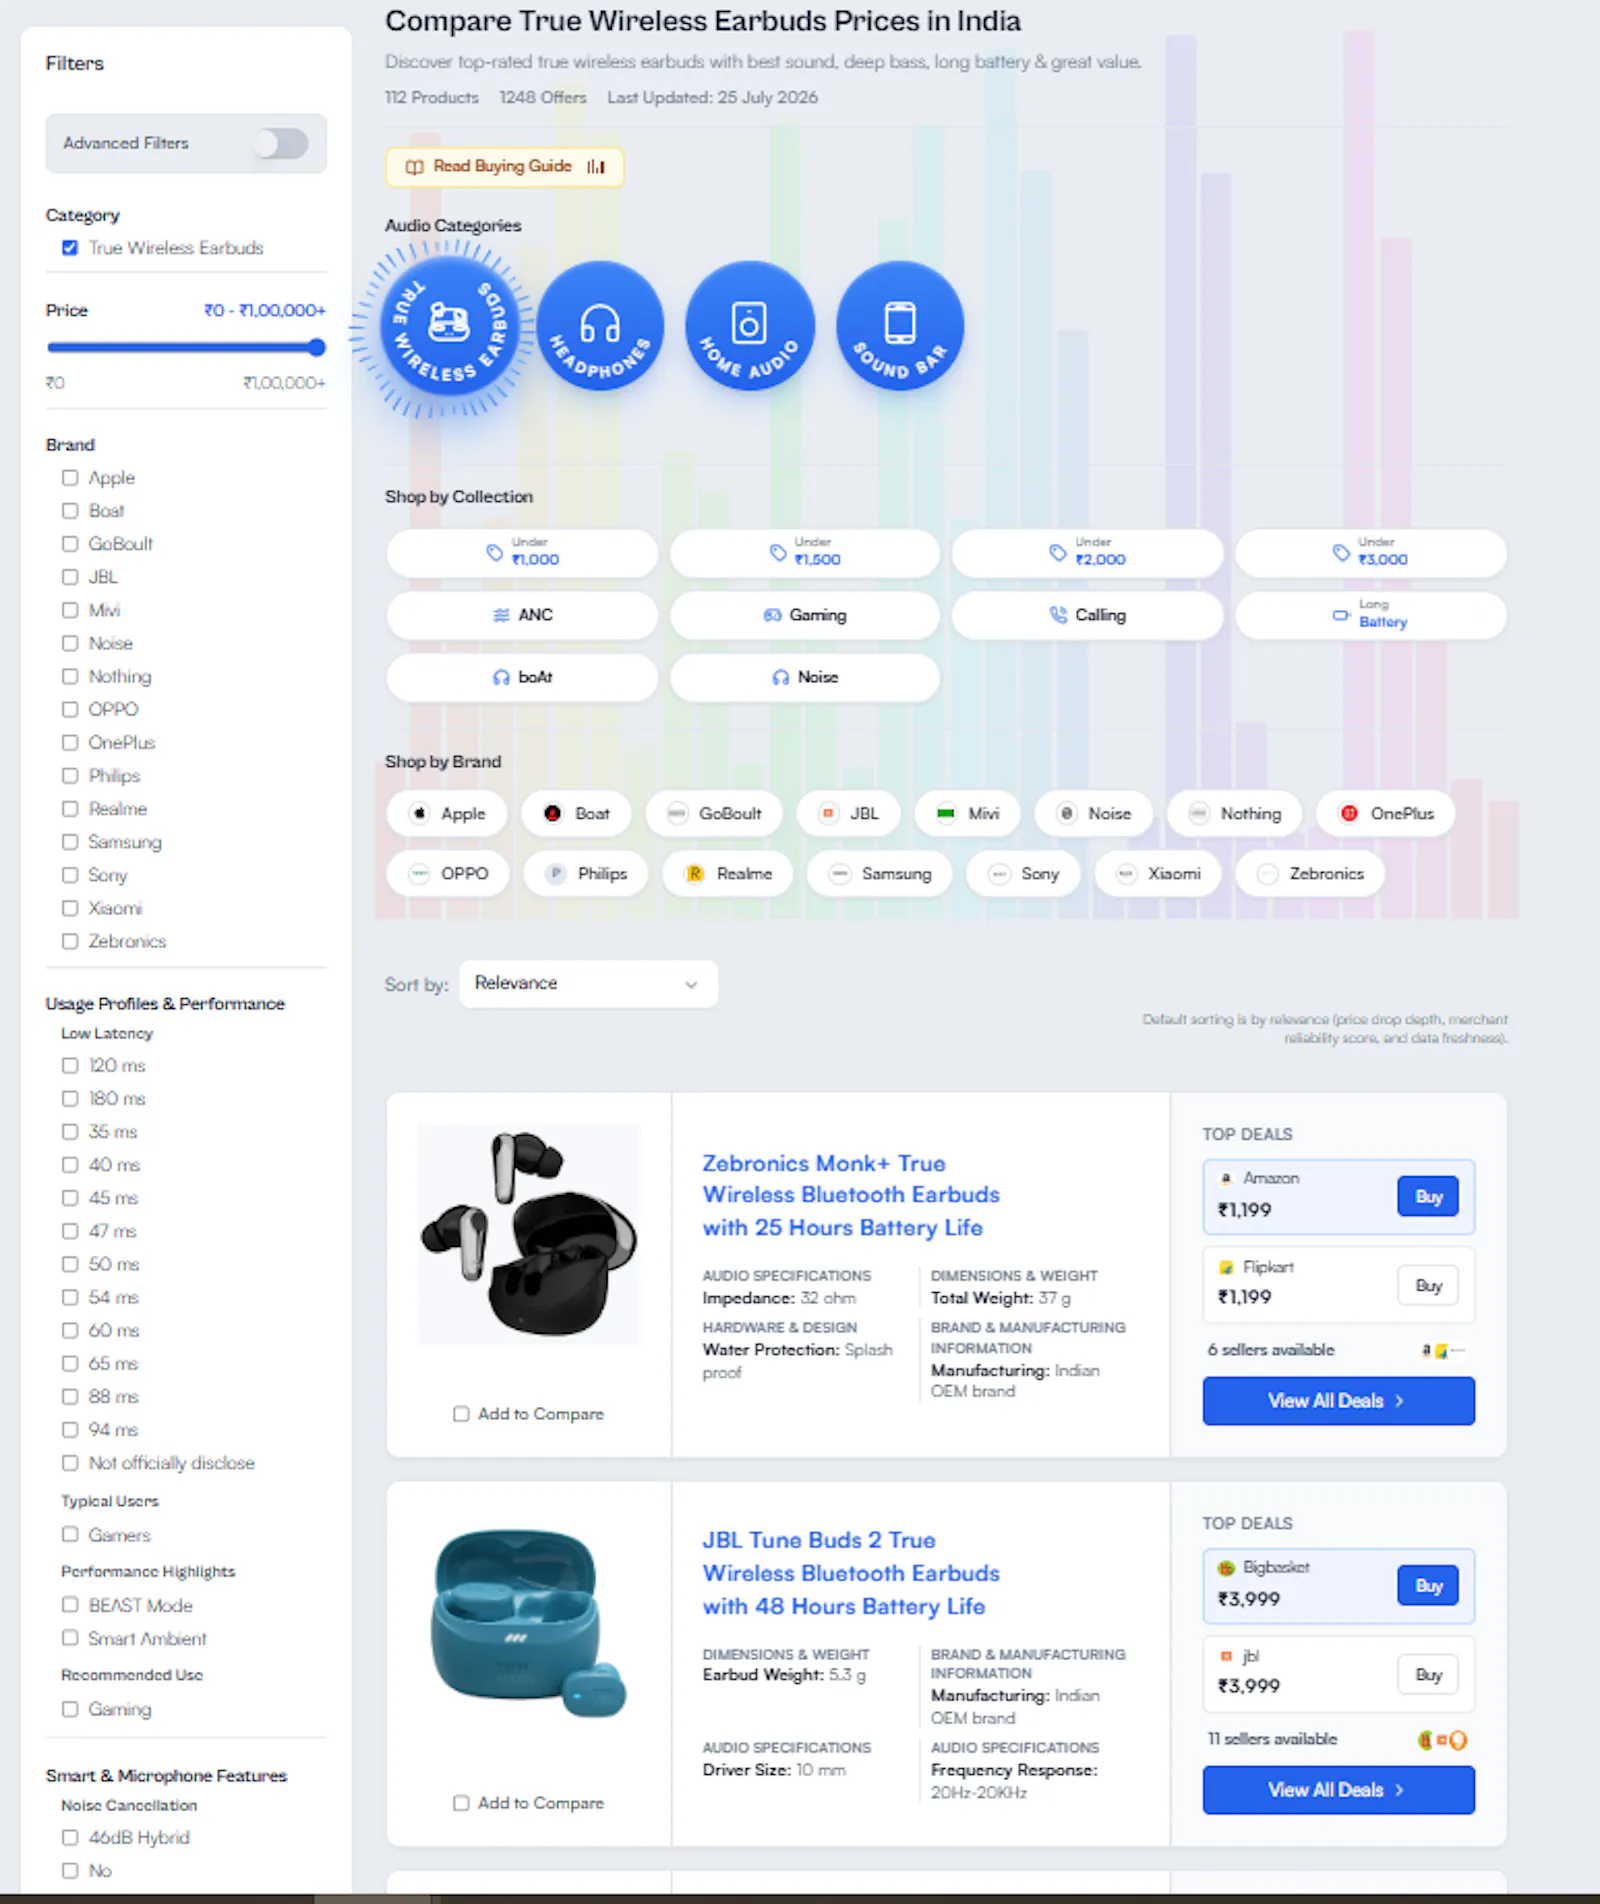Tick Add to Compare for Zebronics Monk+
1600x1904 pixels.
pyautogui.click(x=461, y=1414)
